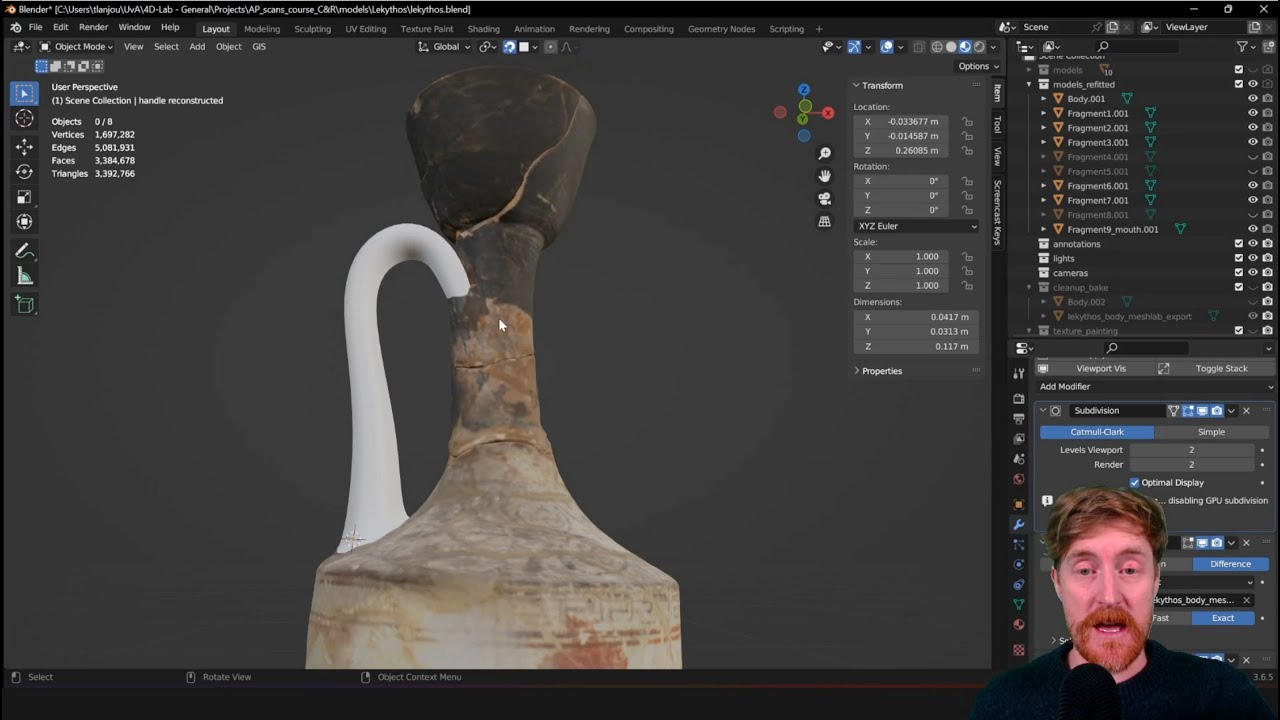This screenshot has height=720, width=1280.
Task: Open the File menu
Action: click(35, 27)
